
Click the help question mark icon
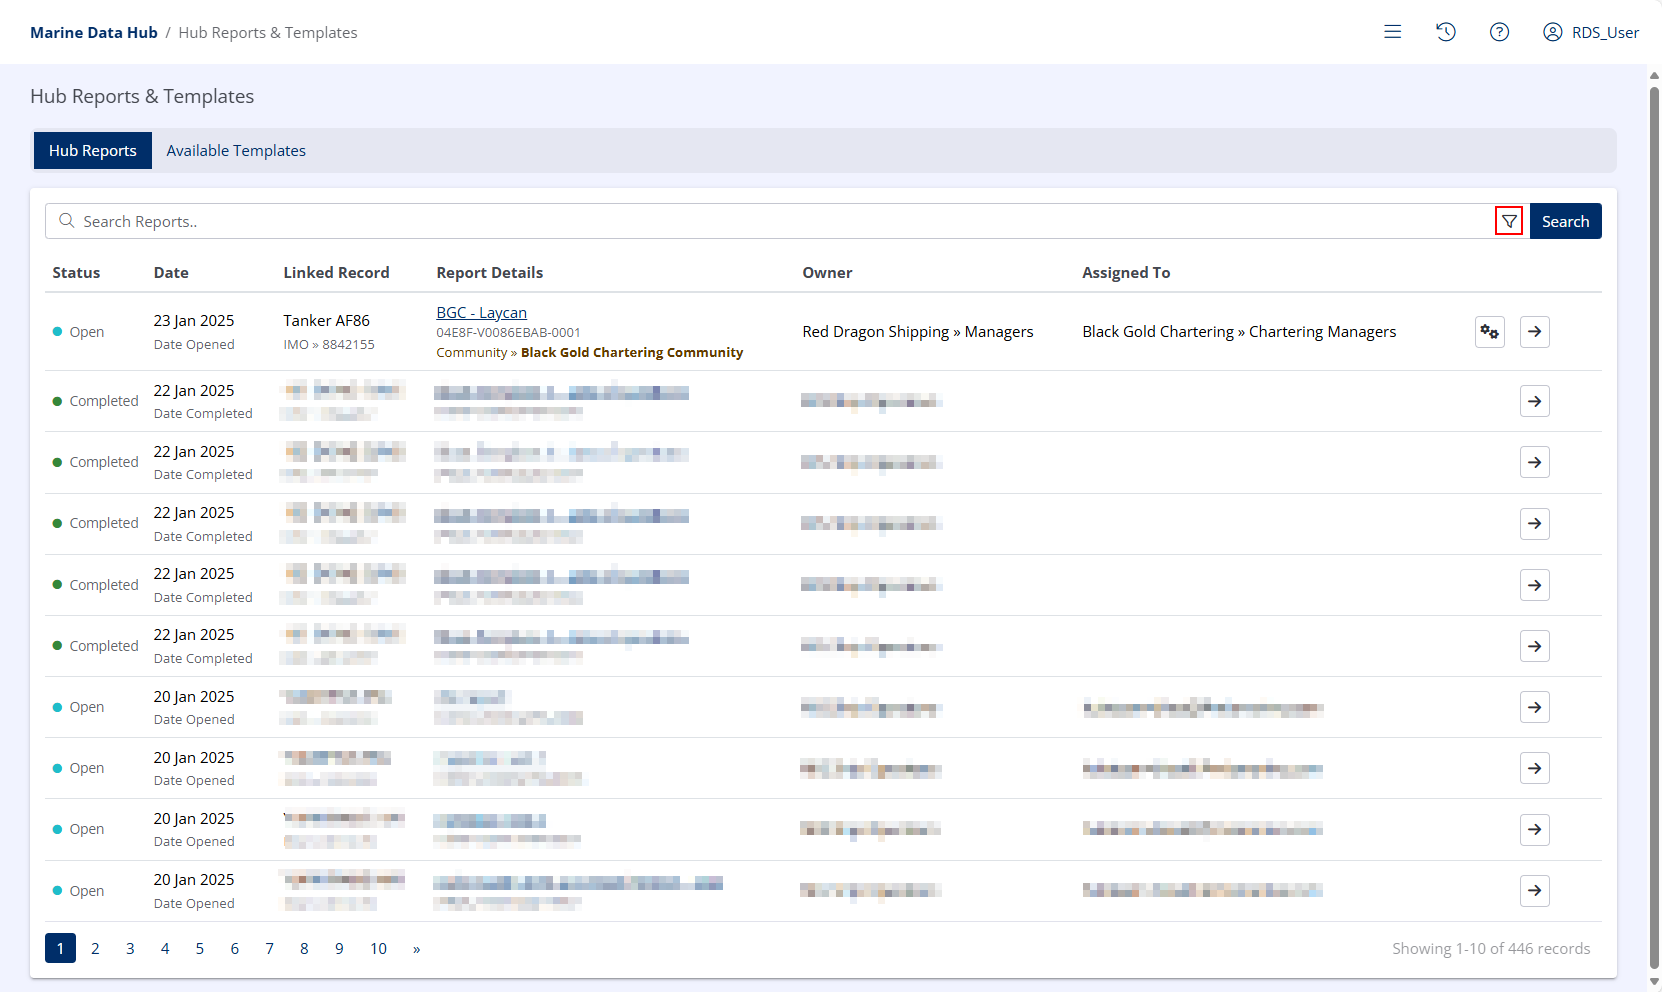pyautogui.click(x=1499, y=32)
